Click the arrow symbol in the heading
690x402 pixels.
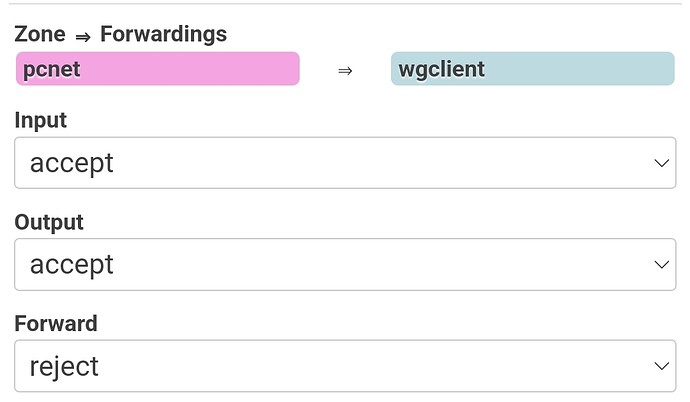coord(83,36)
